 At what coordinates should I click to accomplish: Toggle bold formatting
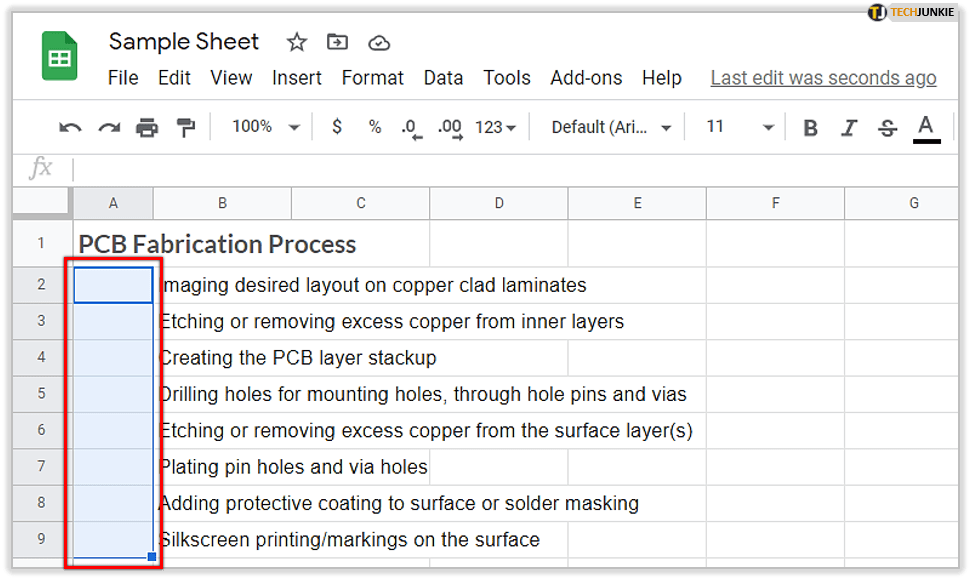[811, 127]
